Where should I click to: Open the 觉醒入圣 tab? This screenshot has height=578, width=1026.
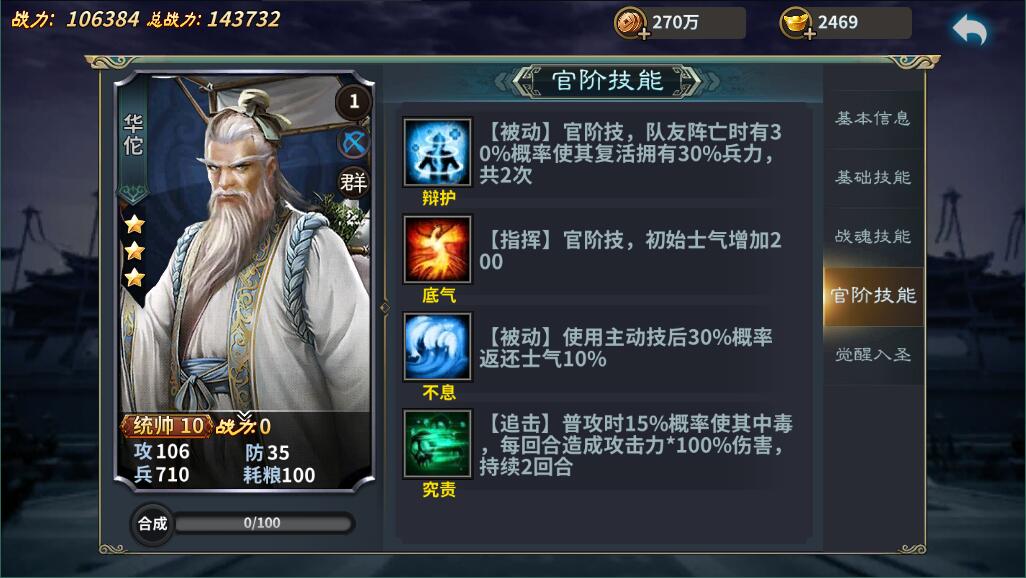(x=873, y=355)
